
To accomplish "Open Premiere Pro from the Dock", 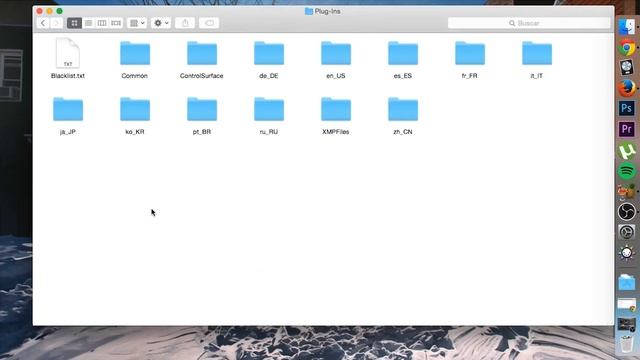I will (627, 129).
